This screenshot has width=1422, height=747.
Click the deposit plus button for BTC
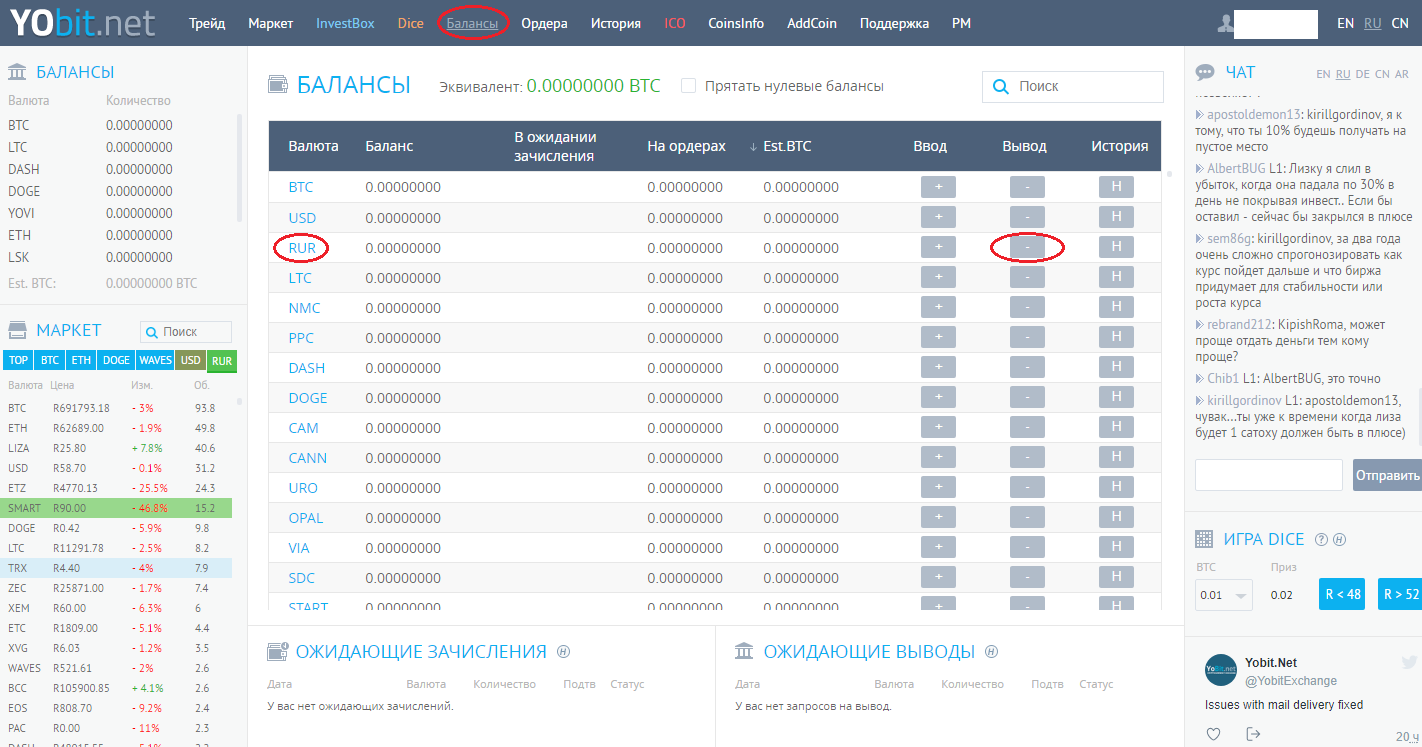(937, 187)
